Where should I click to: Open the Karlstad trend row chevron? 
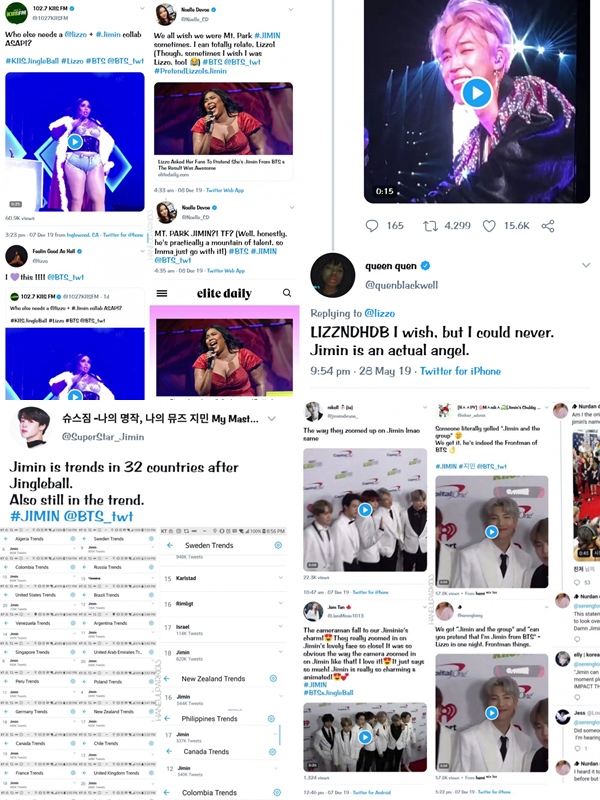pos(280,578)
